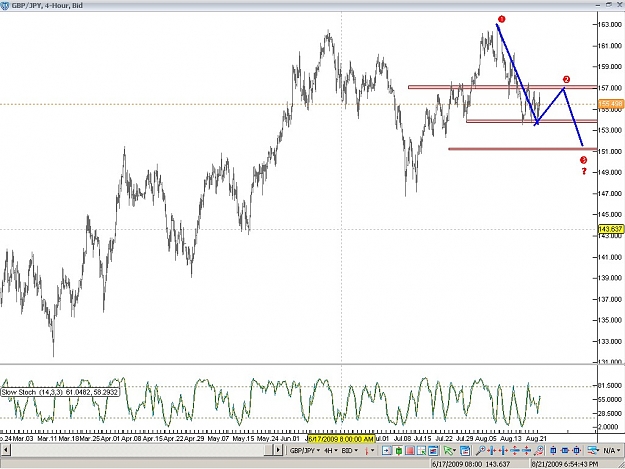Click the first blue box alignment icon

[x=553, y=450]
